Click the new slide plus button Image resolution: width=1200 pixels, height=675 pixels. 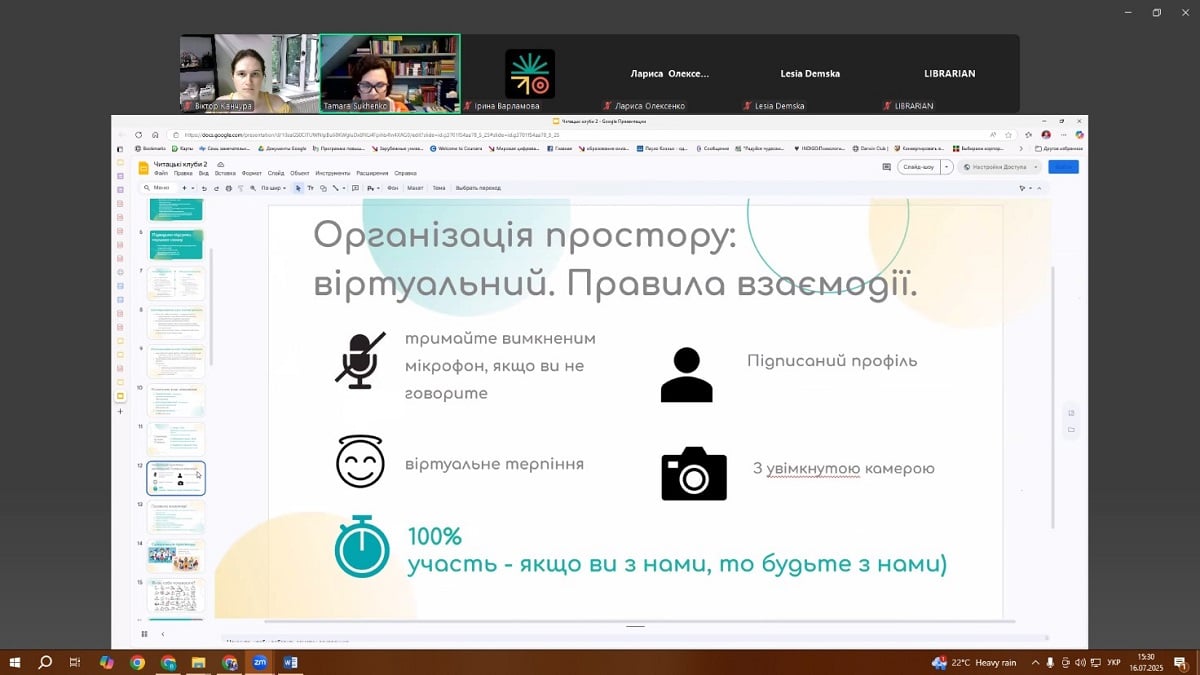184,188
